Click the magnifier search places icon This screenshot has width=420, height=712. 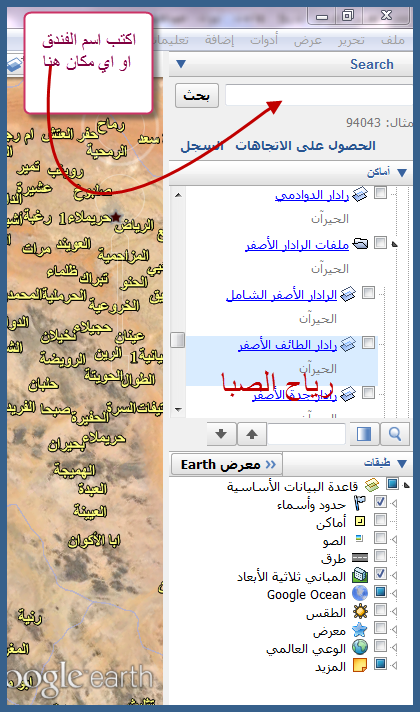coord(395,435)
